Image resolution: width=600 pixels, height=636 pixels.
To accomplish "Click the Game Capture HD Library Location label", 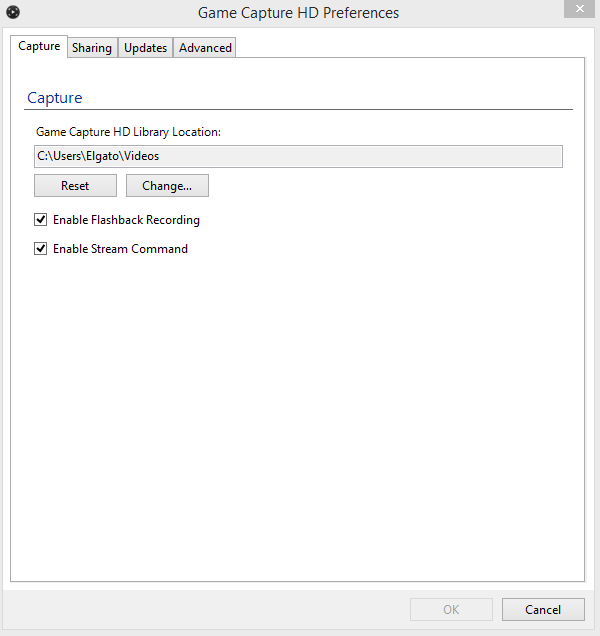I will tap(128, 132).
